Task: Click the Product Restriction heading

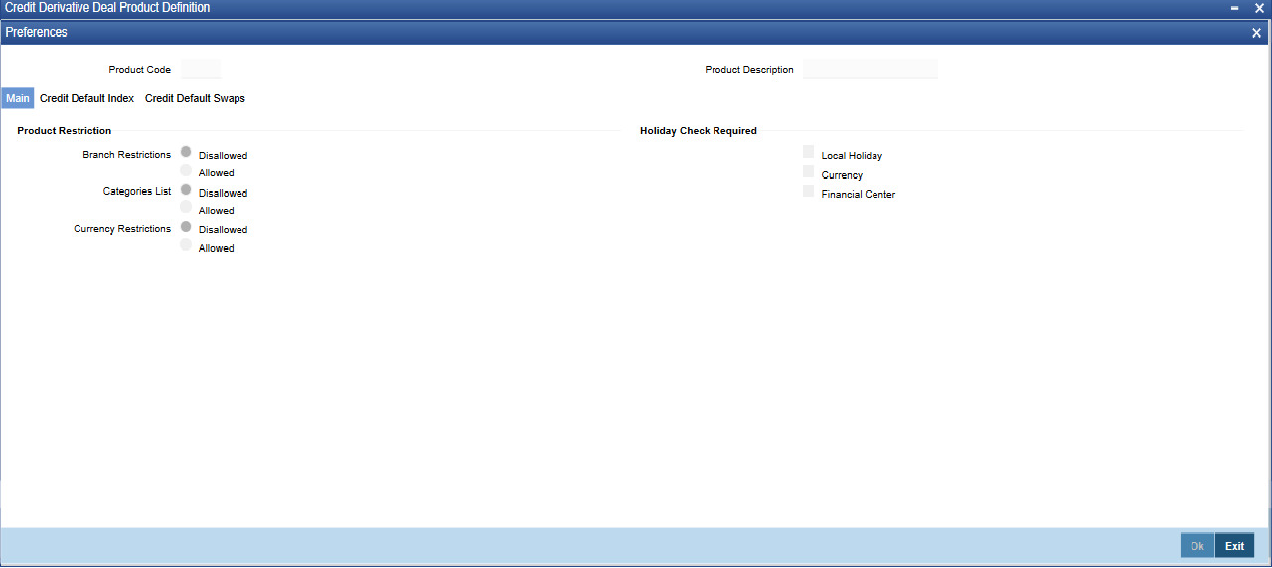Action: 64,131
